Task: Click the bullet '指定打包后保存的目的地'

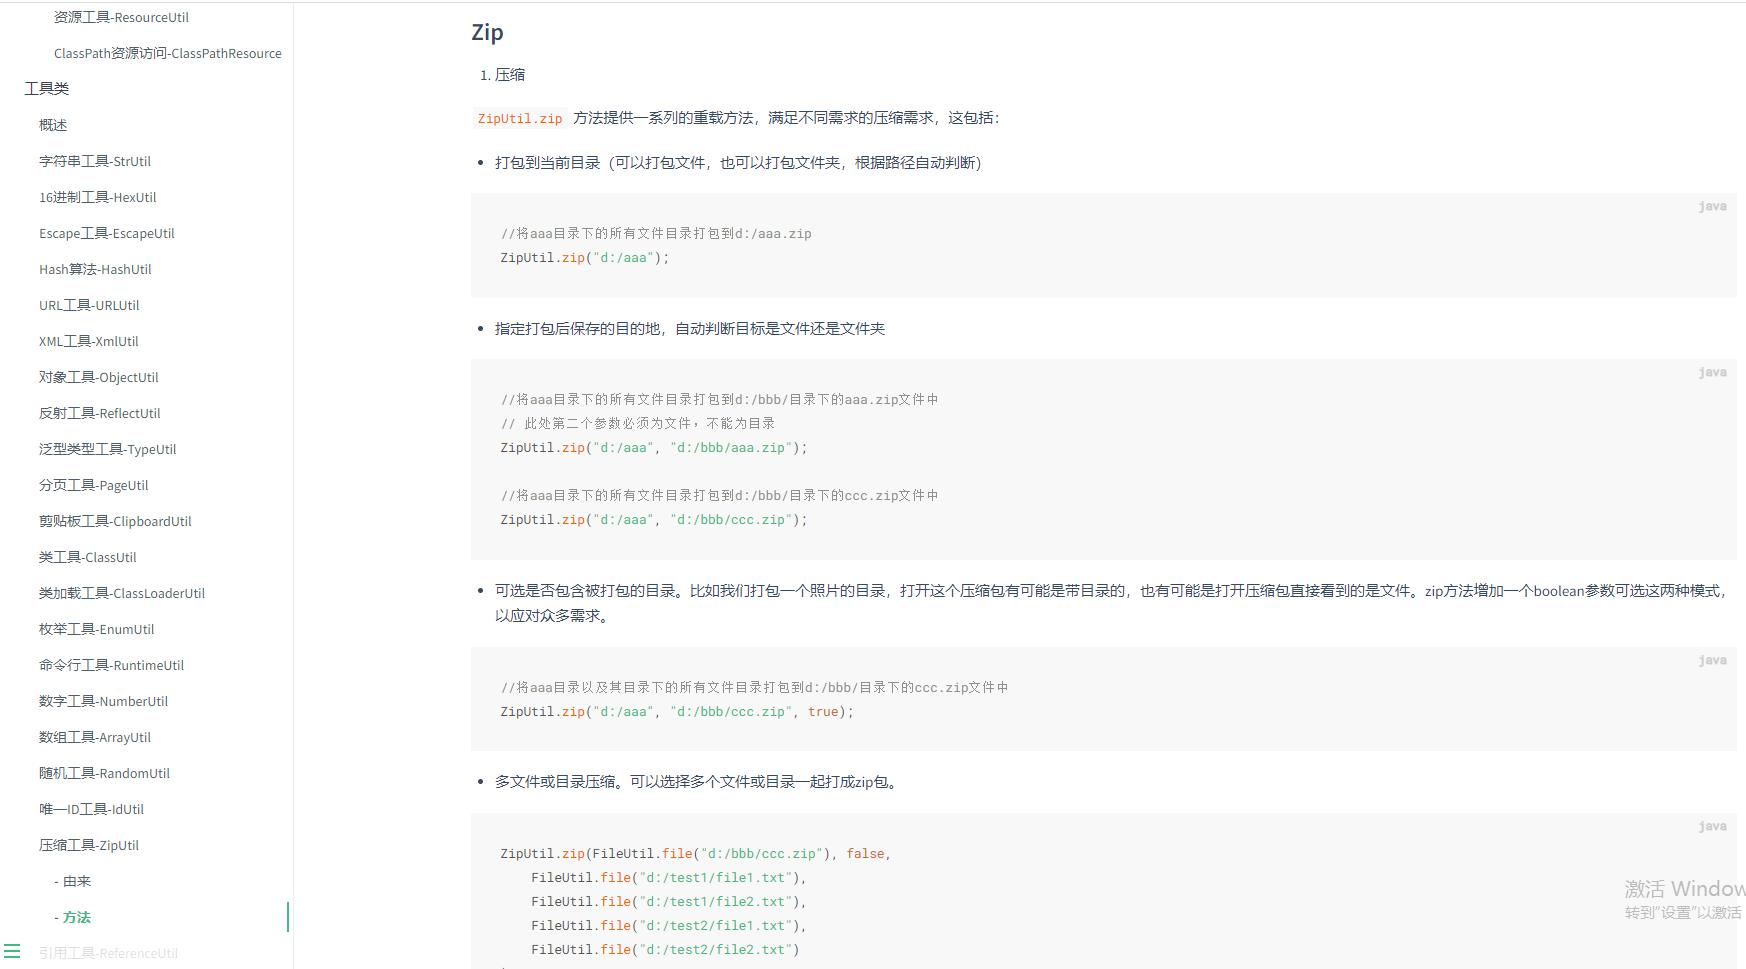Action: pyautogui.click(x=690, y=329)
